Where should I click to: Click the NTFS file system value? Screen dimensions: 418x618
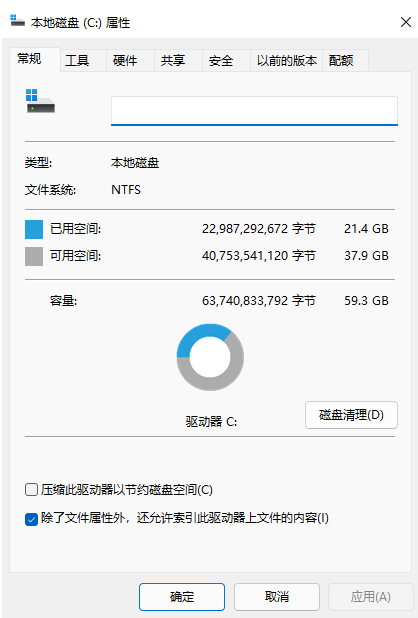click(126, 190)
